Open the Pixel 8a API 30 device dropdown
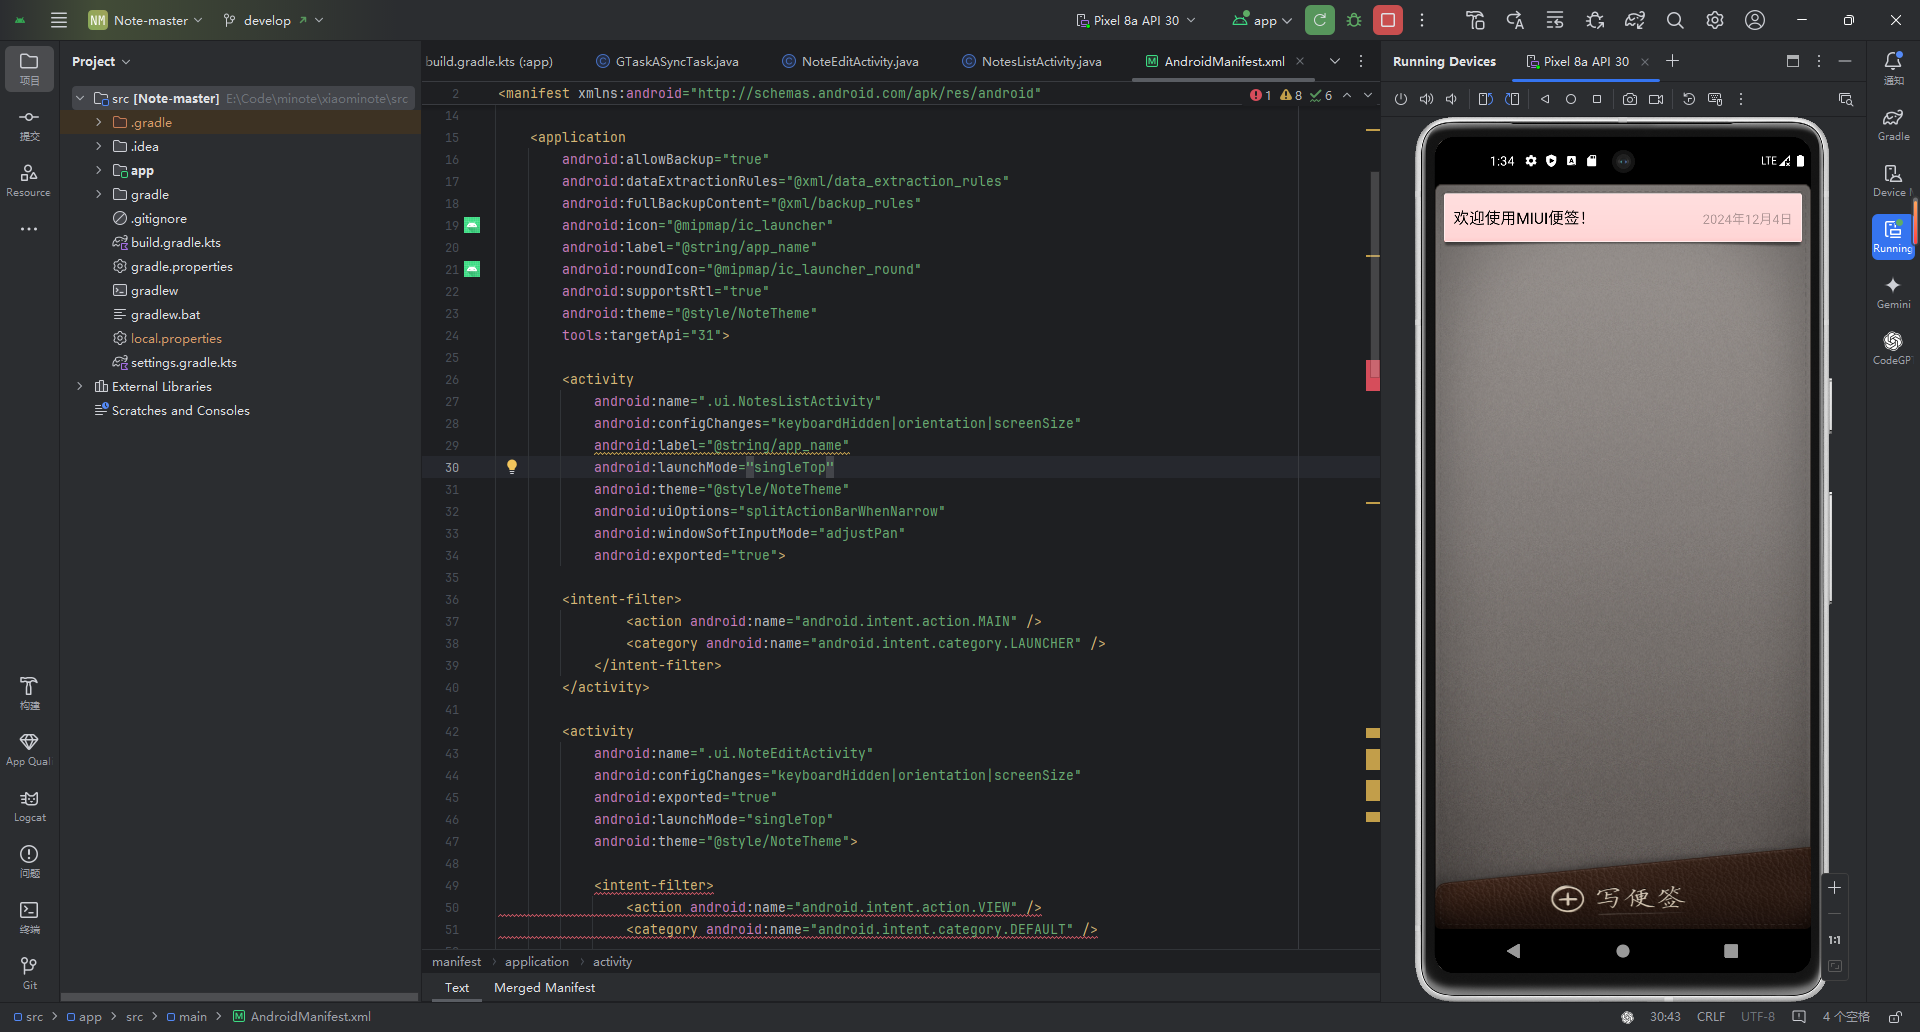 [1136, 20]
